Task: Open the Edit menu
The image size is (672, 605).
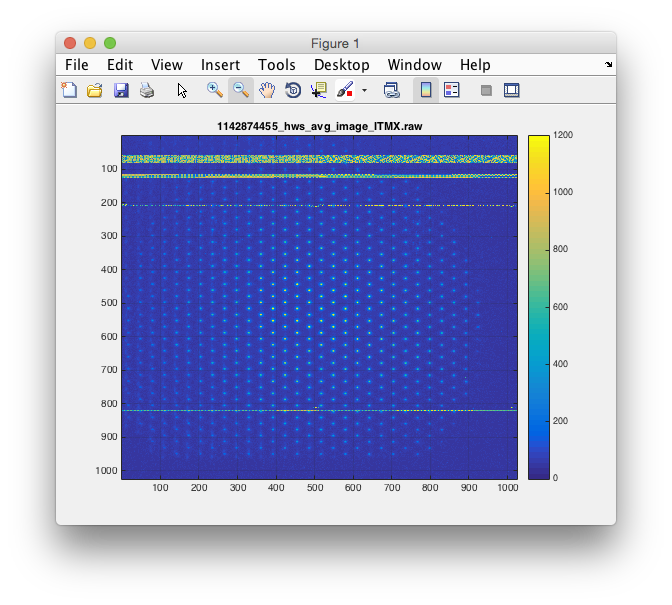Action: coord(120,65)
